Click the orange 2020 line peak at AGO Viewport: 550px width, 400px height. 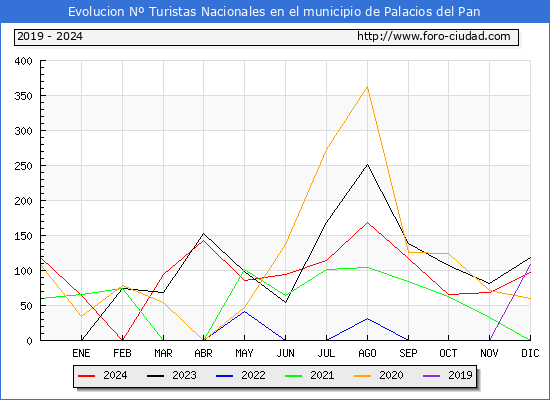click(367, 87)
